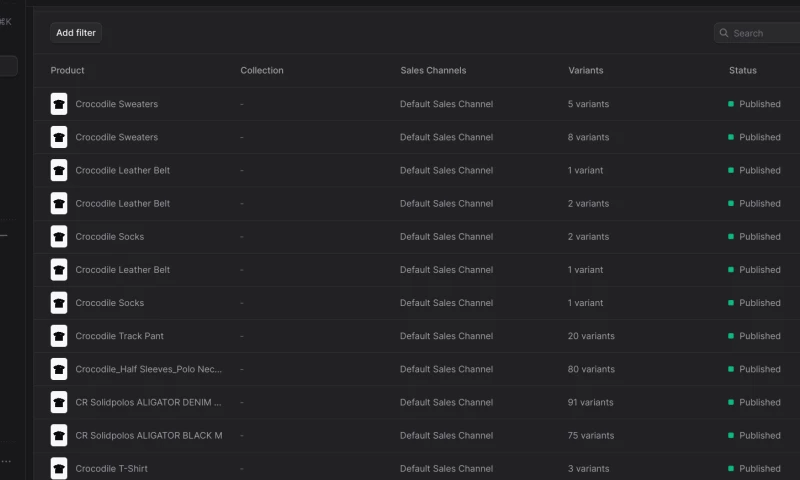Click the Product column header
800x480 pixels.
point(68,70)
